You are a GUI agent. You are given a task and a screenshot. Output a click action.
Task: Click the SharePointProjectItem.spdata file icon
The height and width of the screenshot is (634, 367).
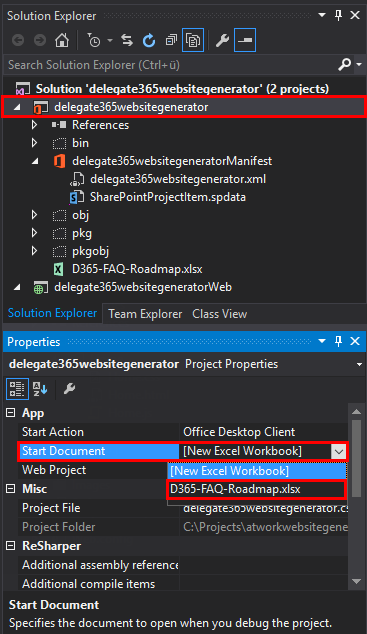click(x=77, y=197)
